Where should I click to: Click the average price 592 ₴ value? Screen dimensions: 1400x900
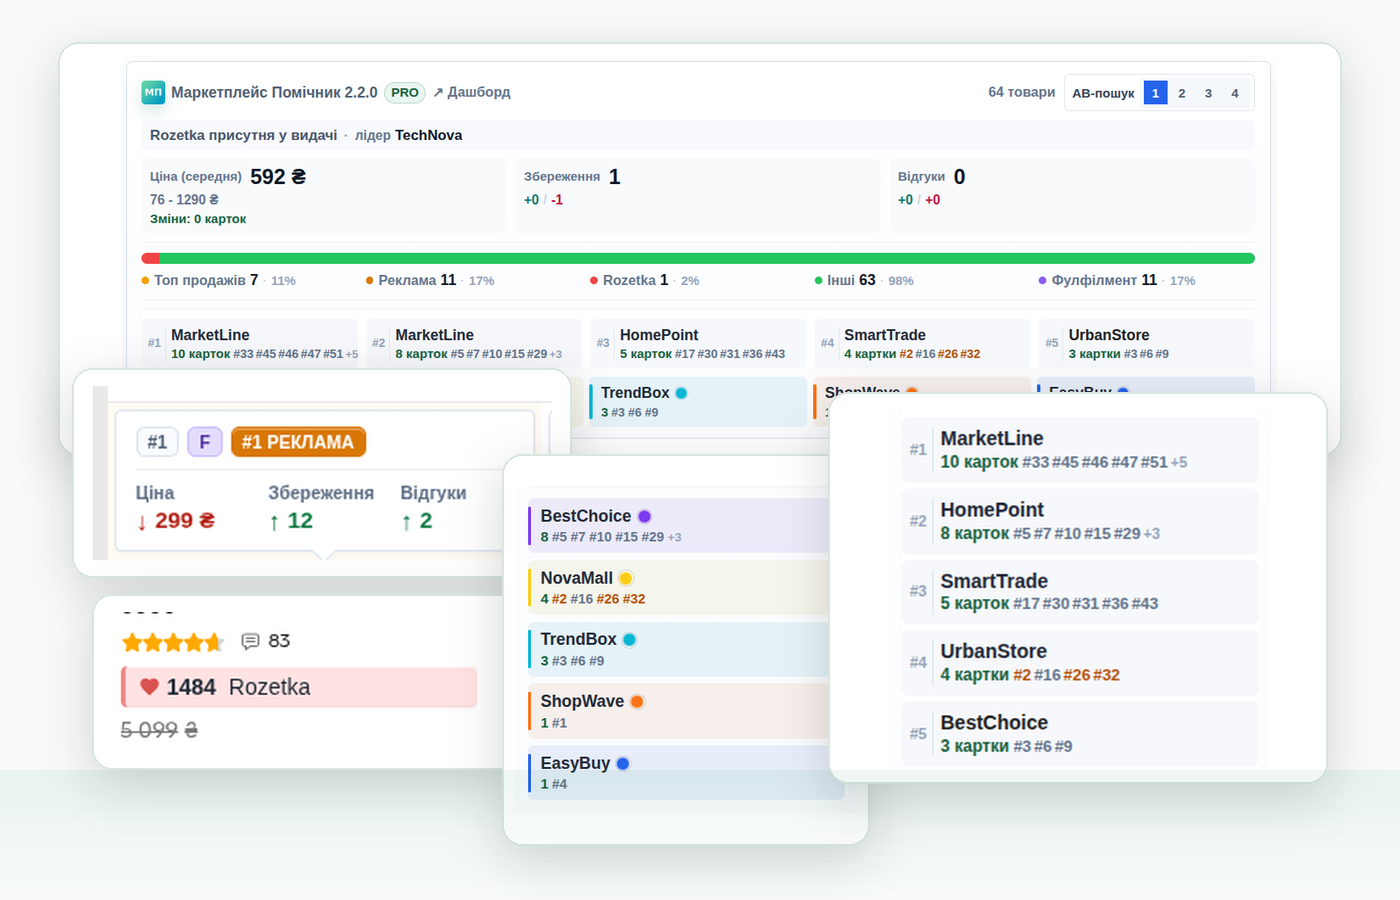click(278, 177)
